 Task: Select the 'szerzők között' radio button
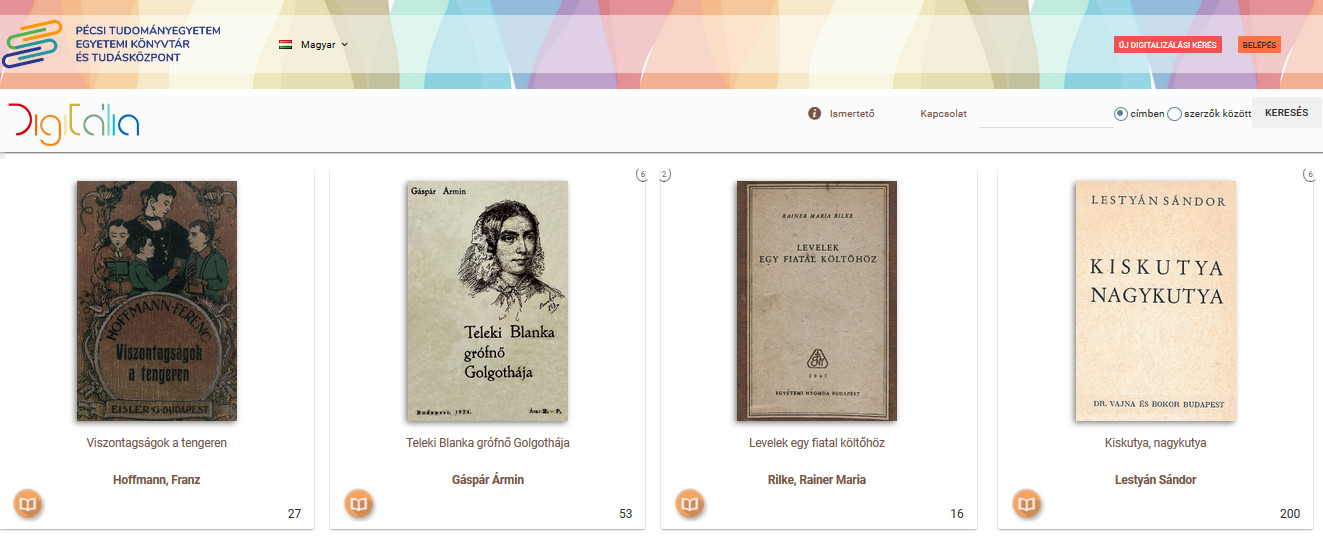1174,114
